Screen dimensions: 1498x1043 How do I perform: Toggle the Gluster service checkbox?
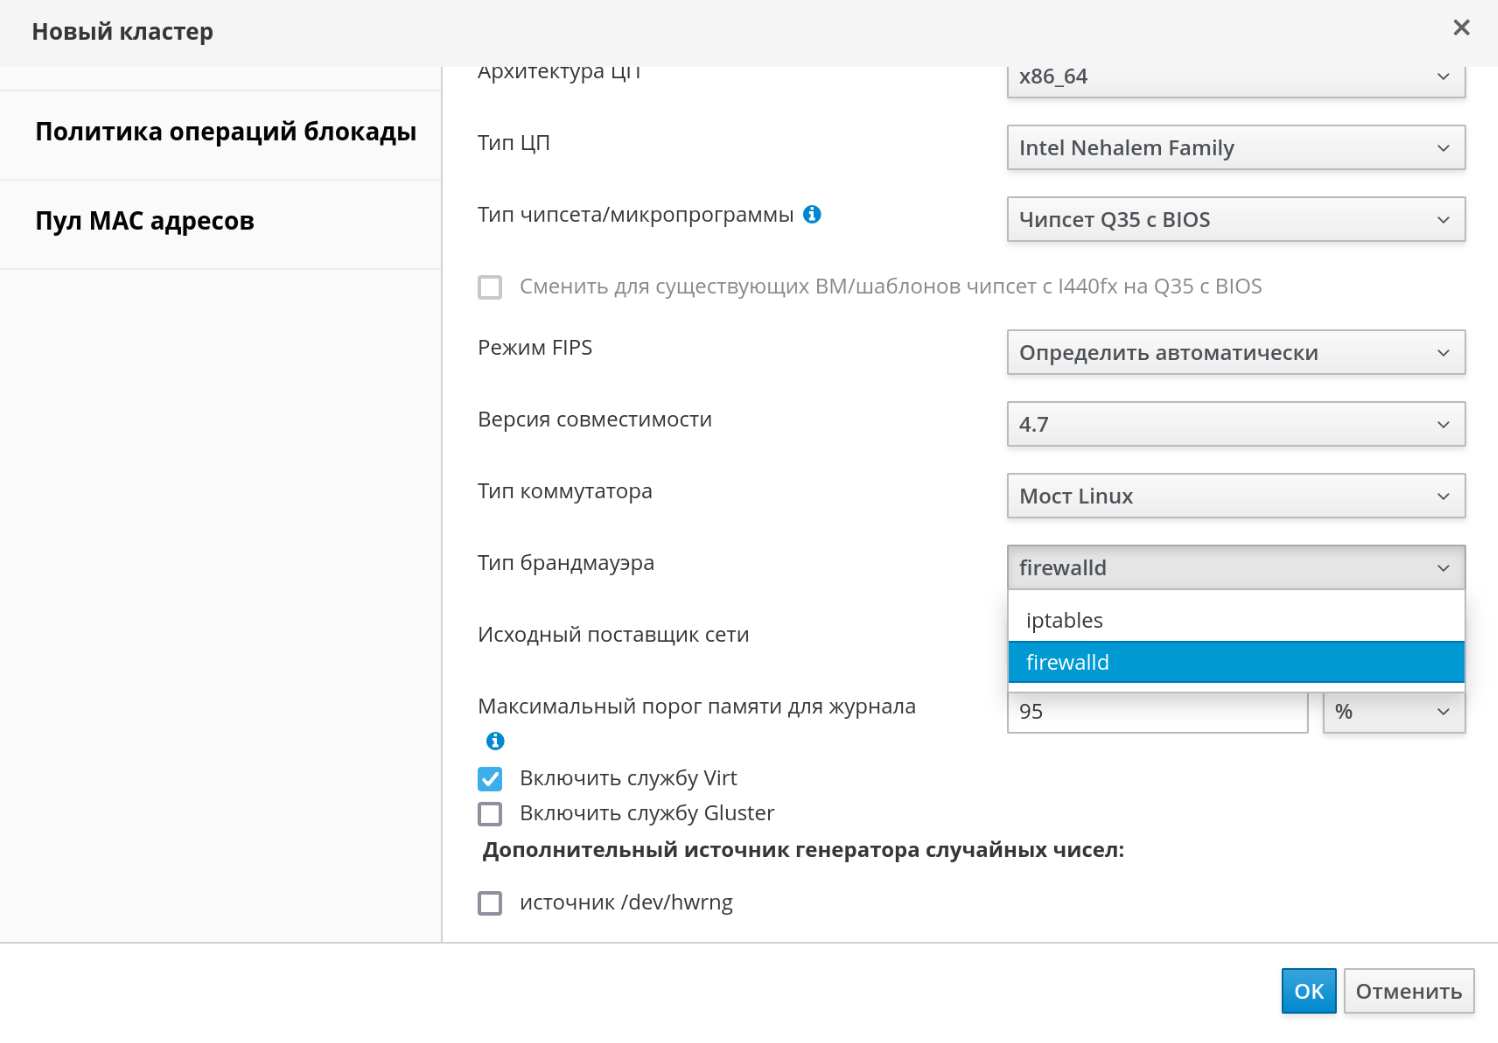coord(490,814)
